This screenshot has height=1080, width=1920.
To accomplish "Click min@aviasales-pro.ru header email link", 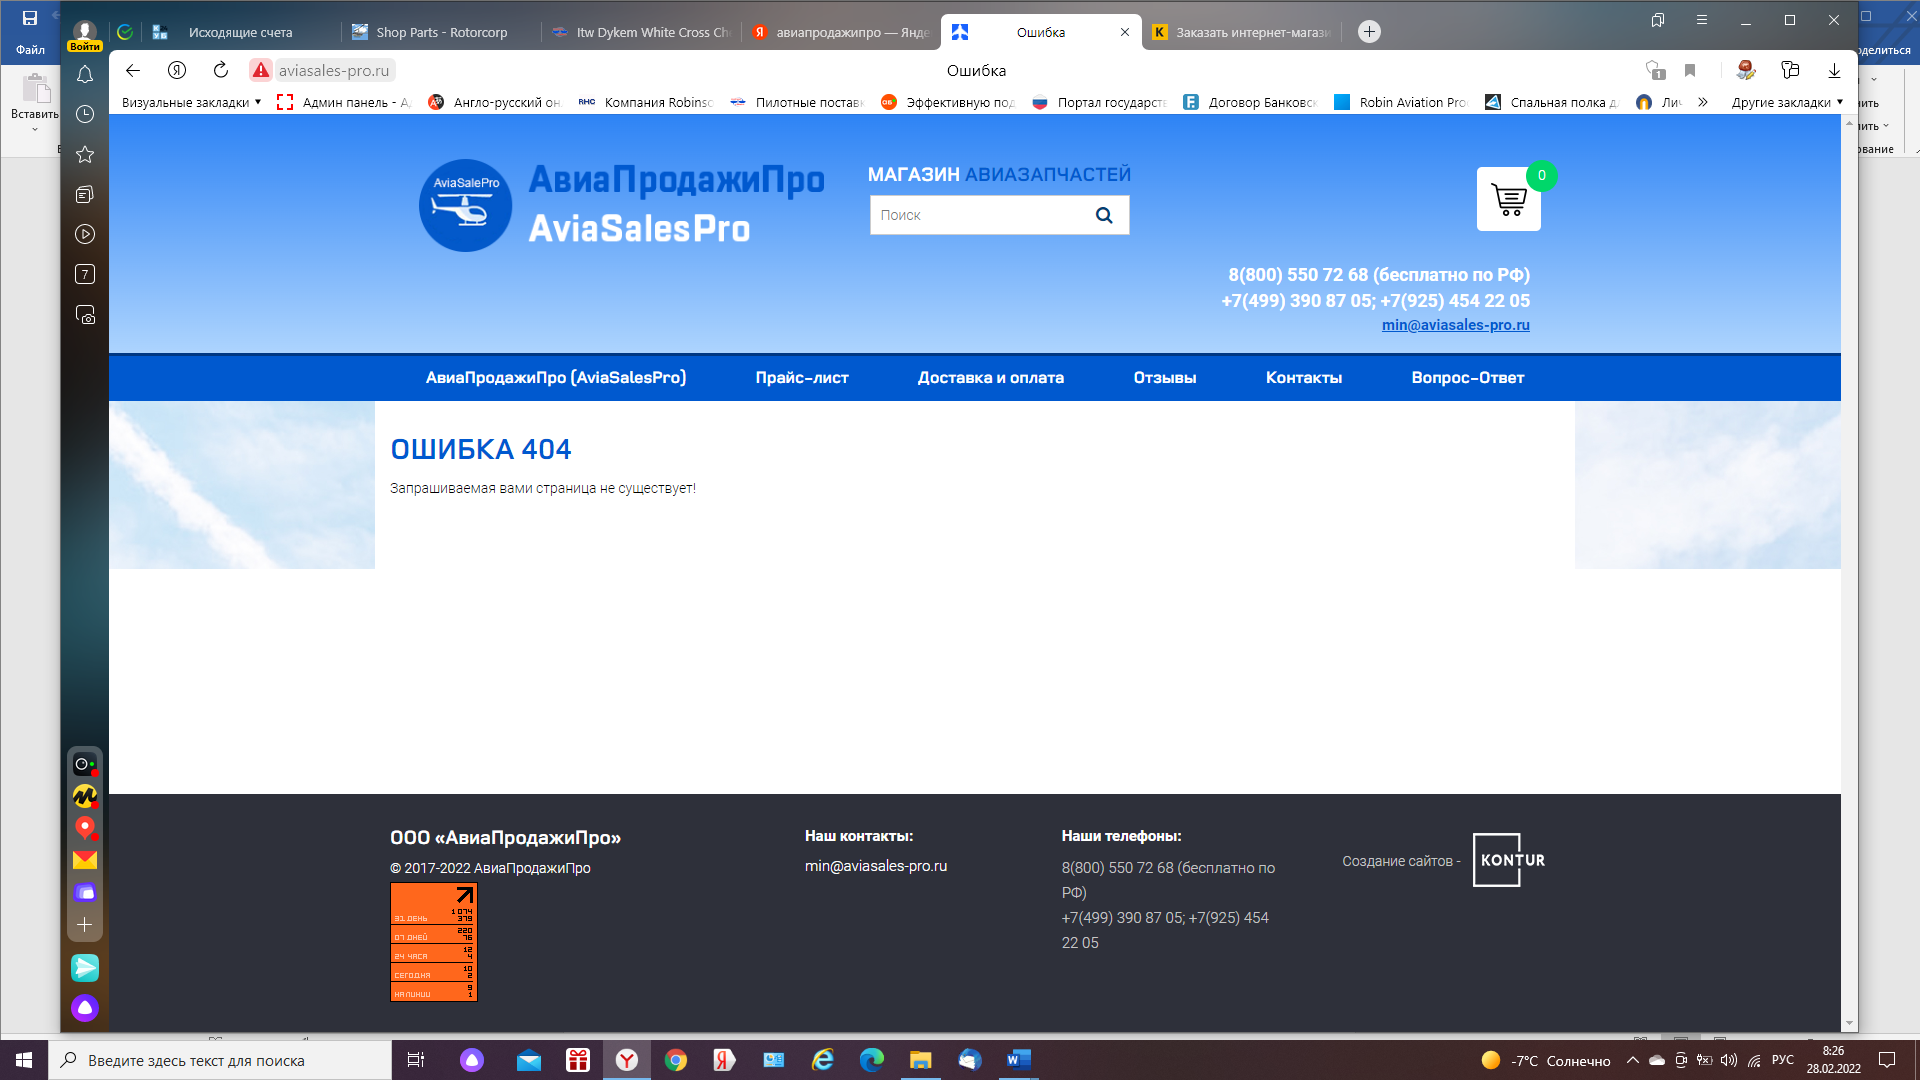I will click(1455, 325).
